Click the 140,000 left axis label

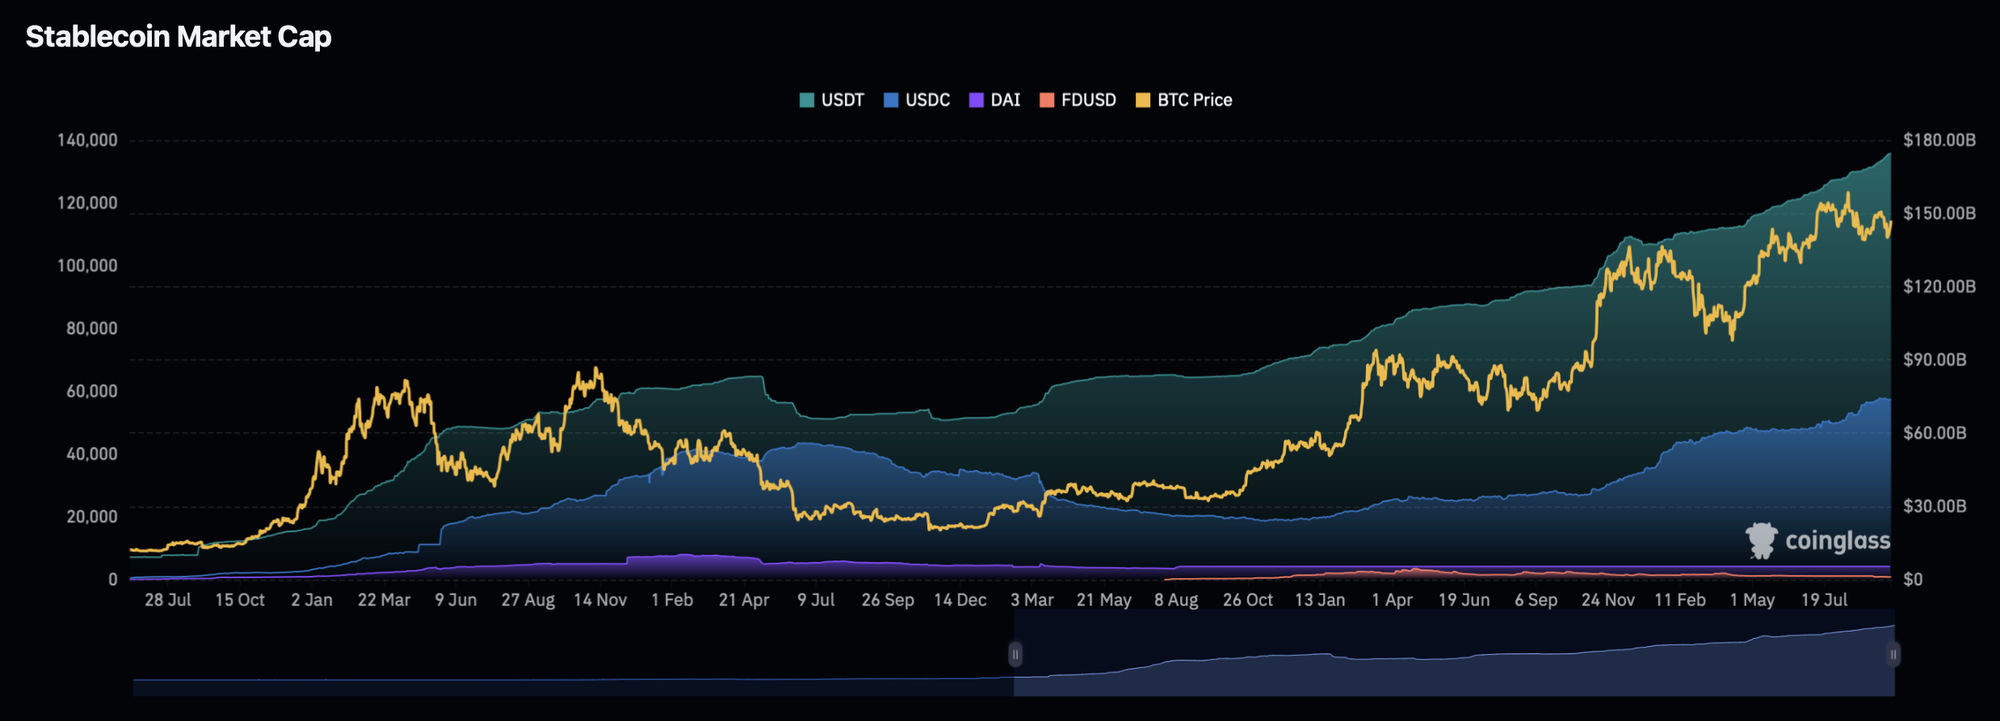coord(87,140)
